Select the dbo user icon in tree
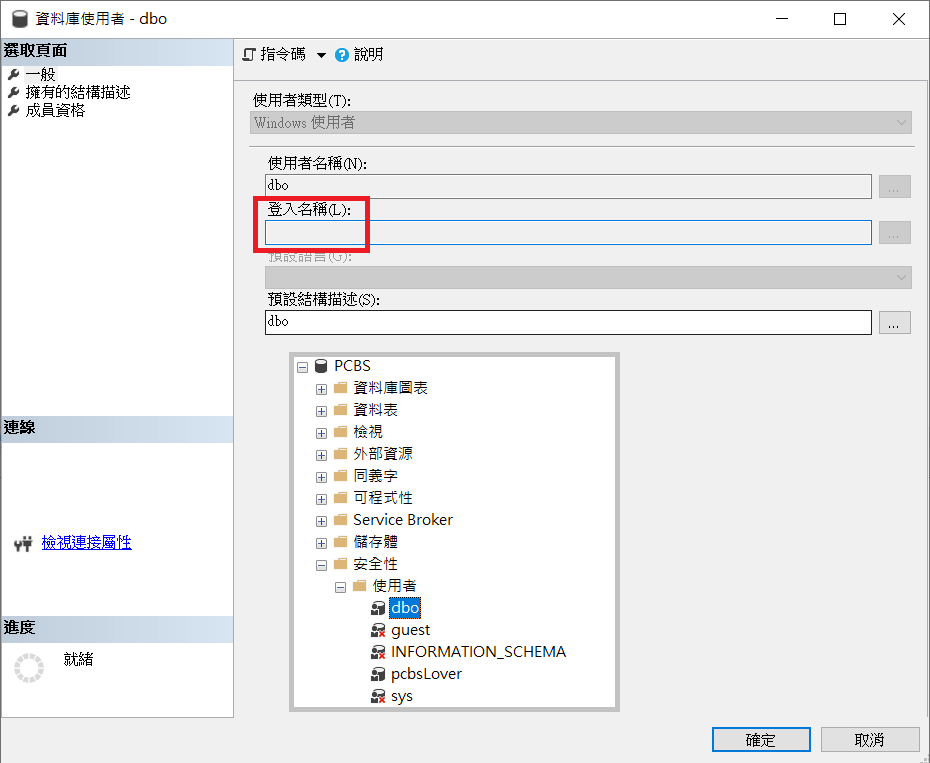Image resolution: width=930 pixels, height=763 pixels. 378,608
